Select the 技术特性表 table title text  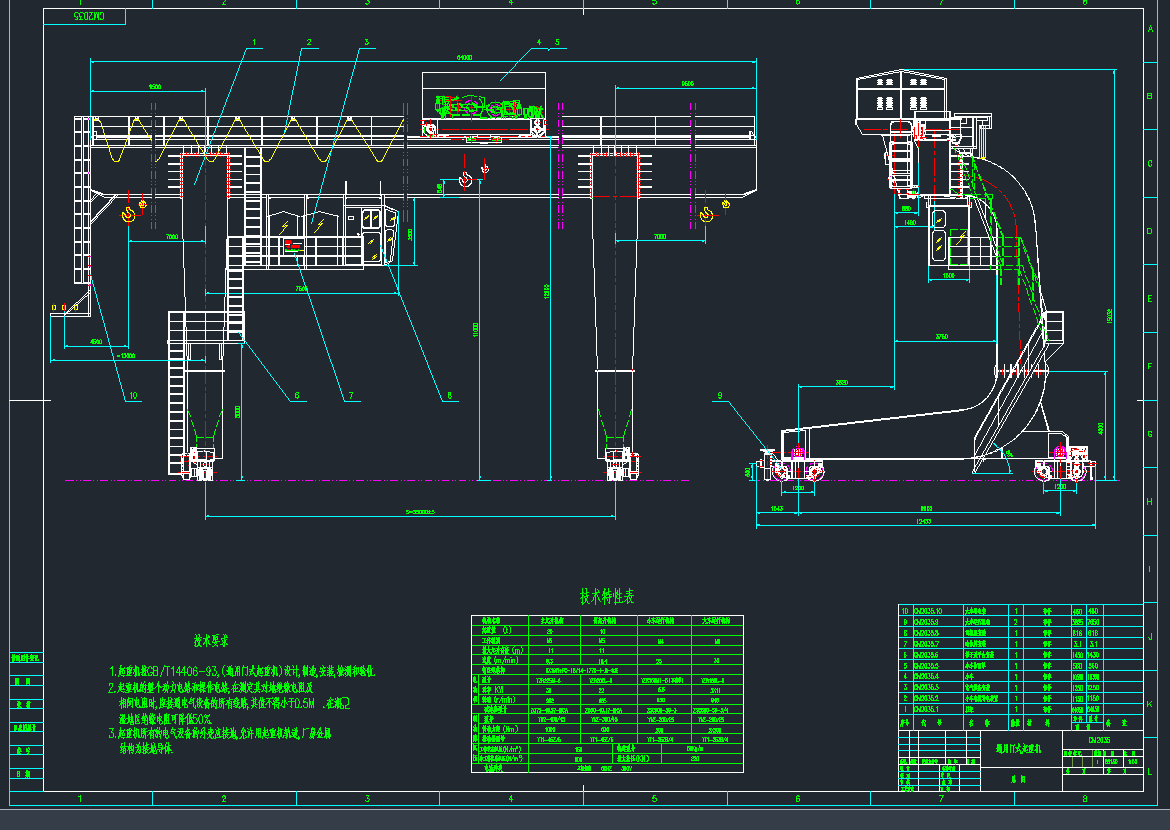[x=607, y=597]
